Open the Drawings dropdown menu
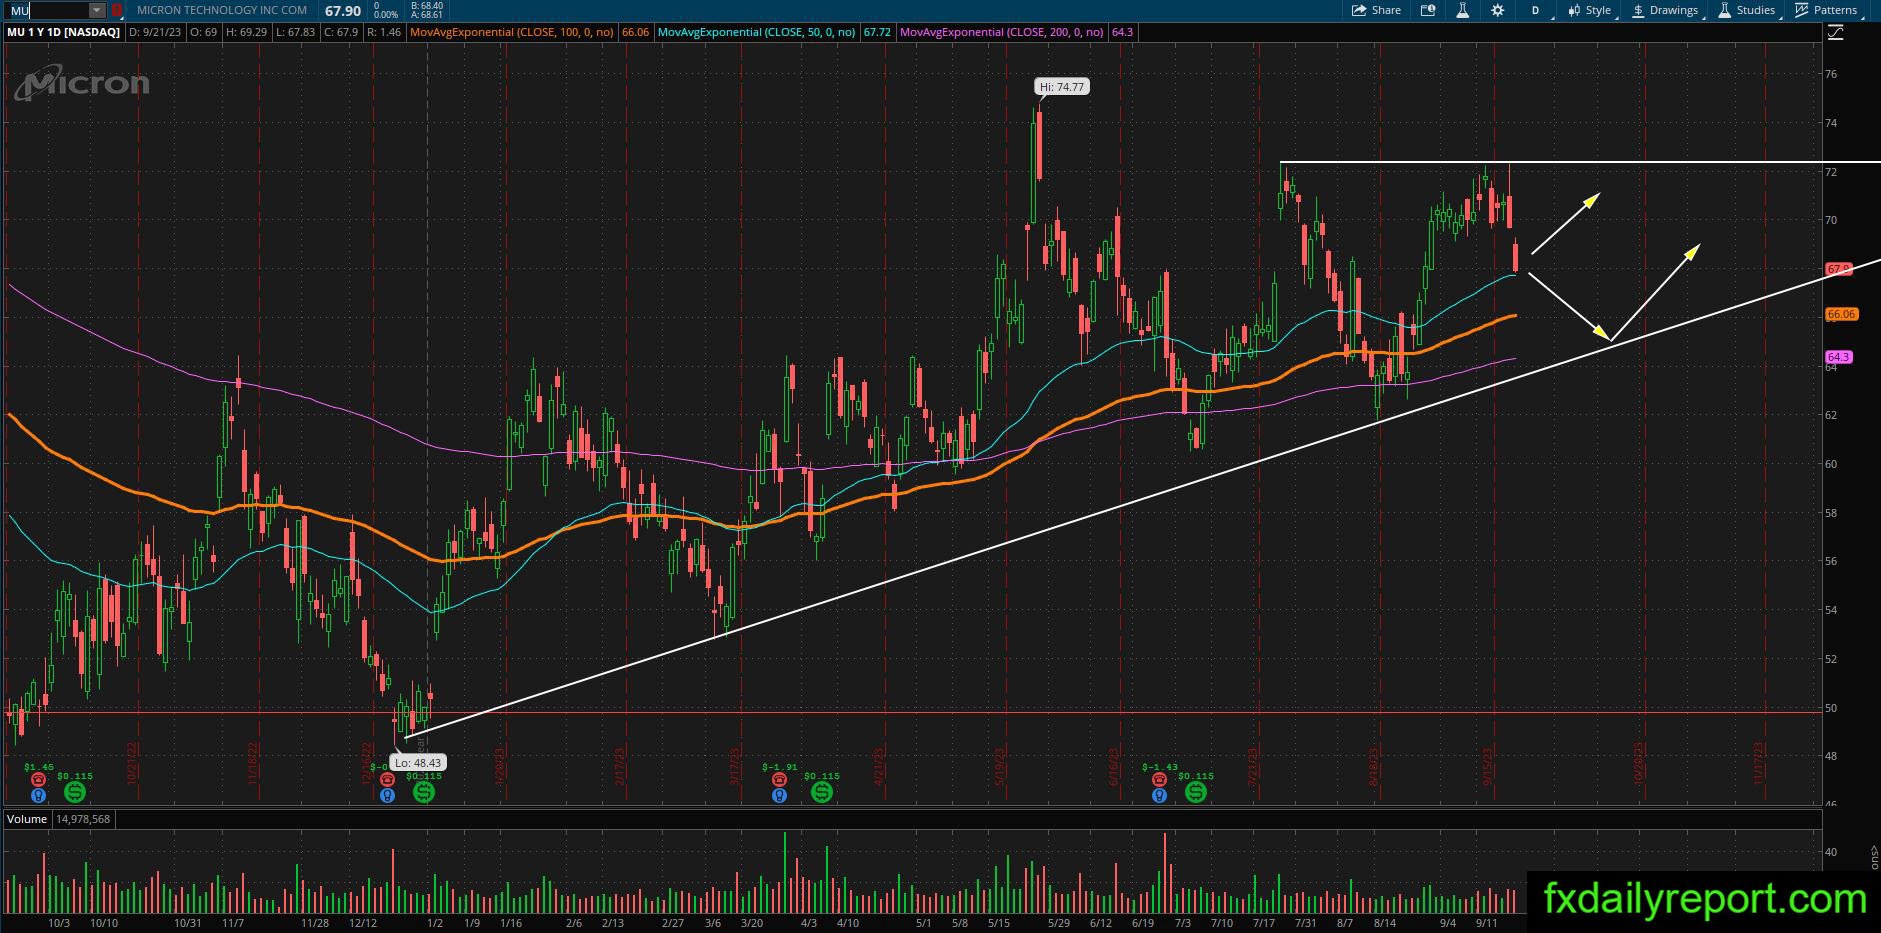The height and width of the screenshot is (933, 1881). tap(1665, 10)
